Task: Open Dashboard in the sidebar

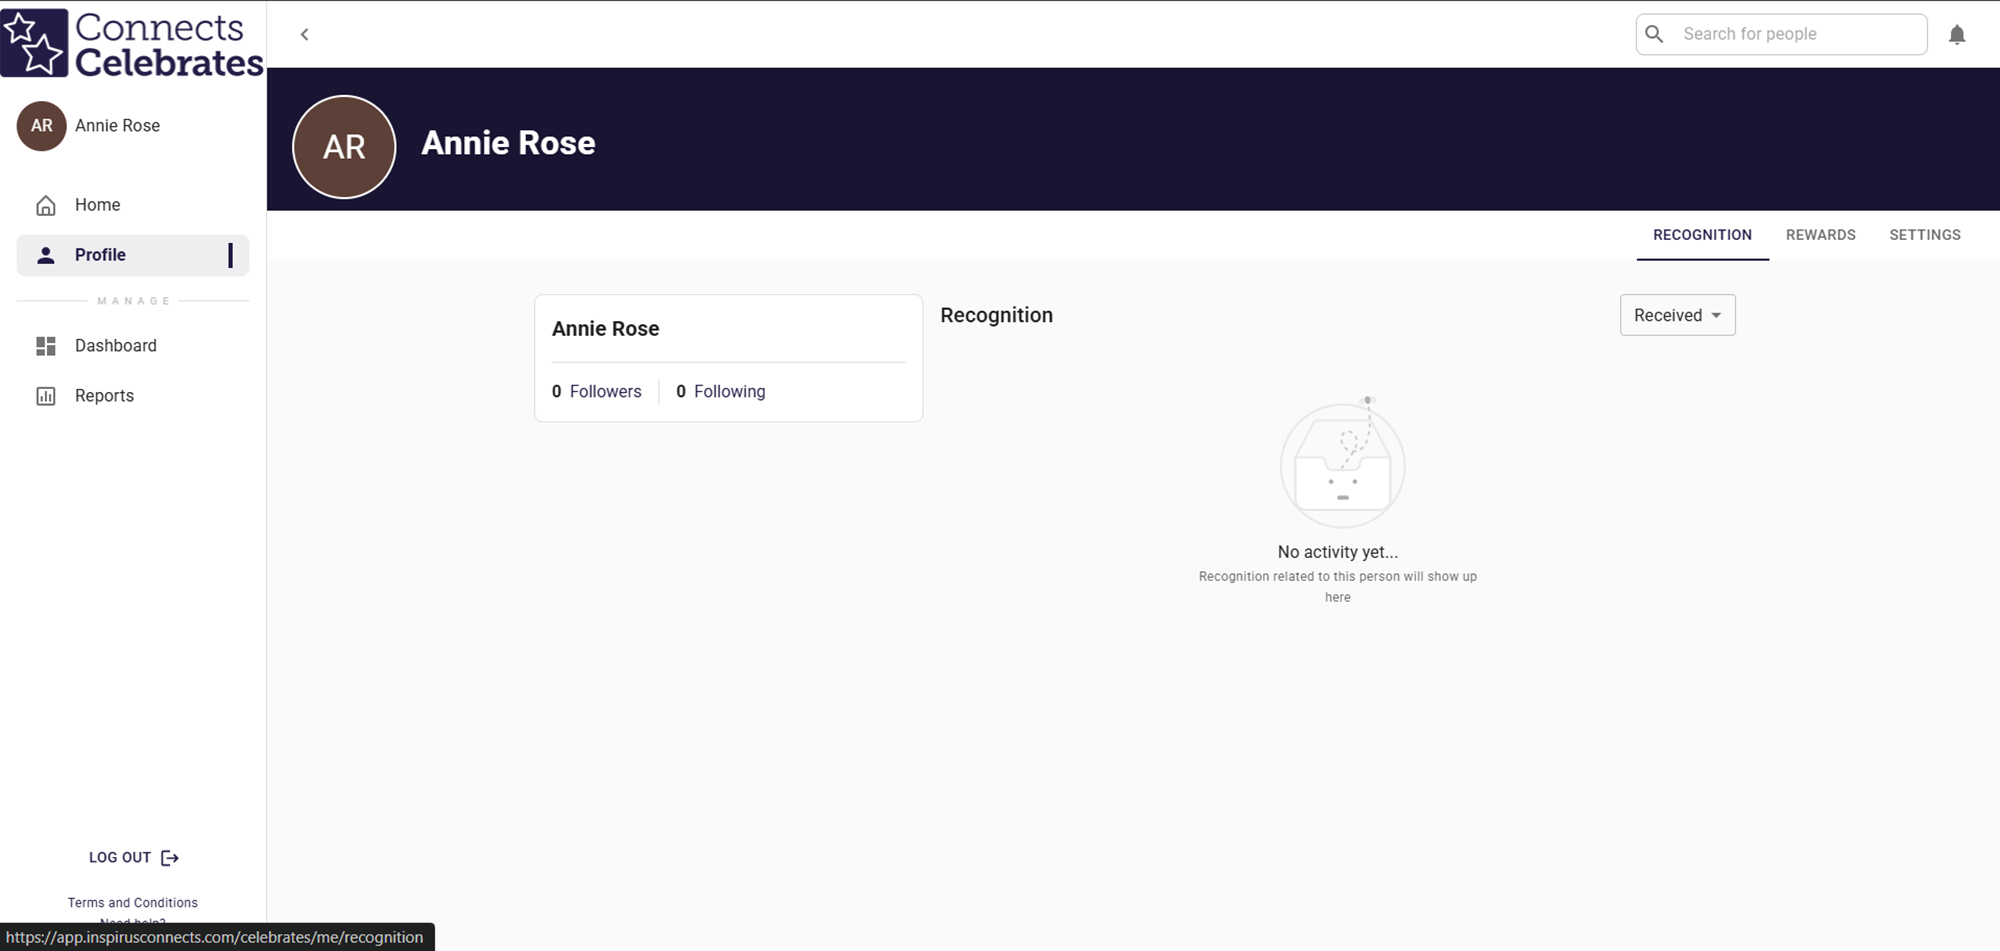Action: pyautogui.click(x=133, y=346)
